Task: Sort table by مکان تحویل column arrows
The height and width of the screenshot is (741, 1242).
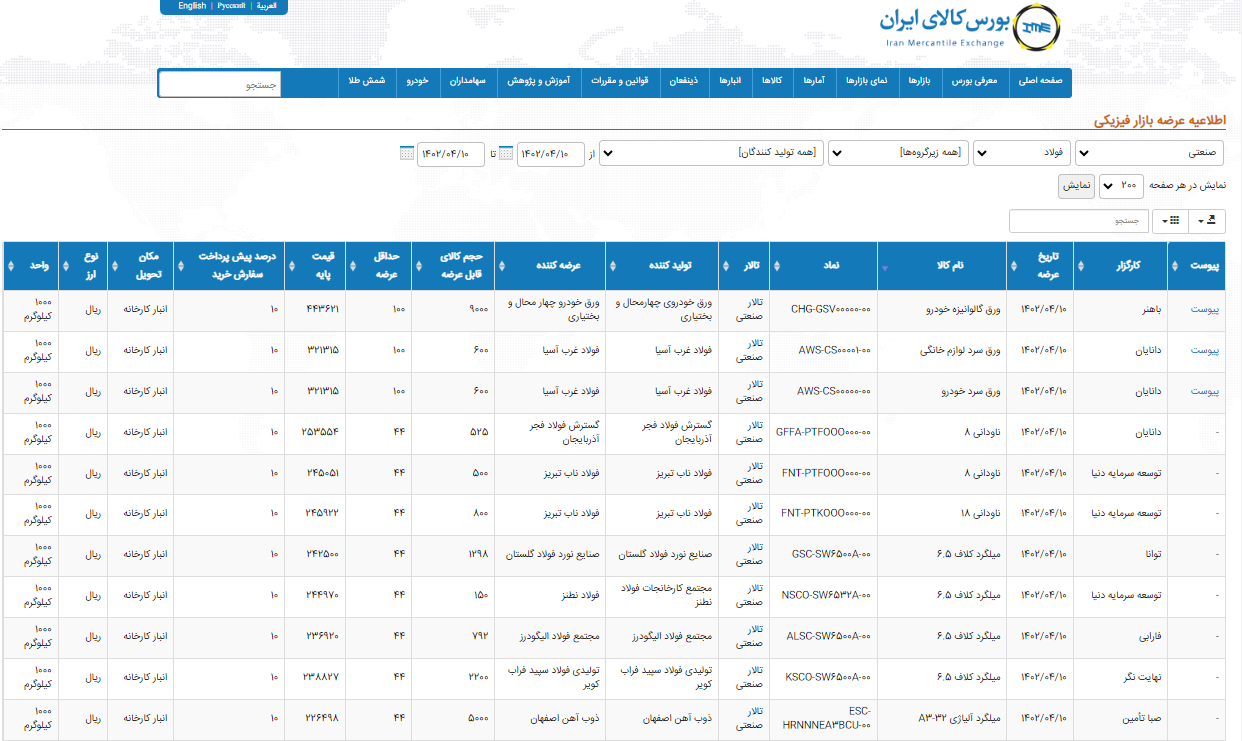Action: pos(113,266)
